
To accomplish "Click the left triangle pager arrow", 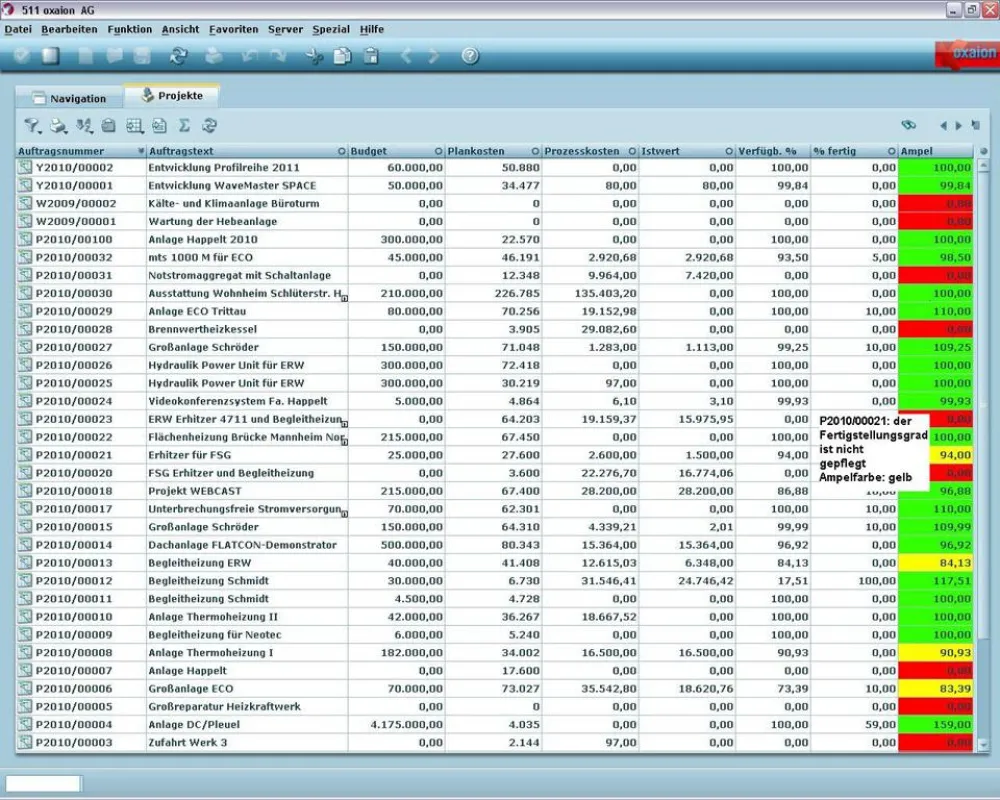I will click(943, 126).
